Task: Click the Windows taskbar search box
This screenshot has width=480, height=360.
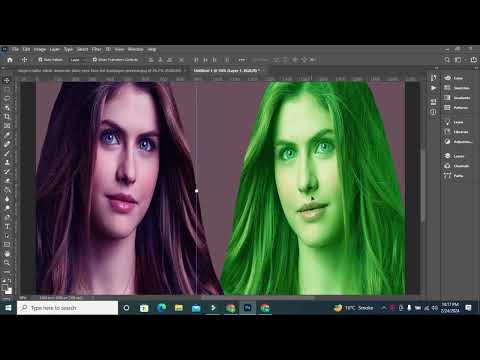Action: [68, 308]
